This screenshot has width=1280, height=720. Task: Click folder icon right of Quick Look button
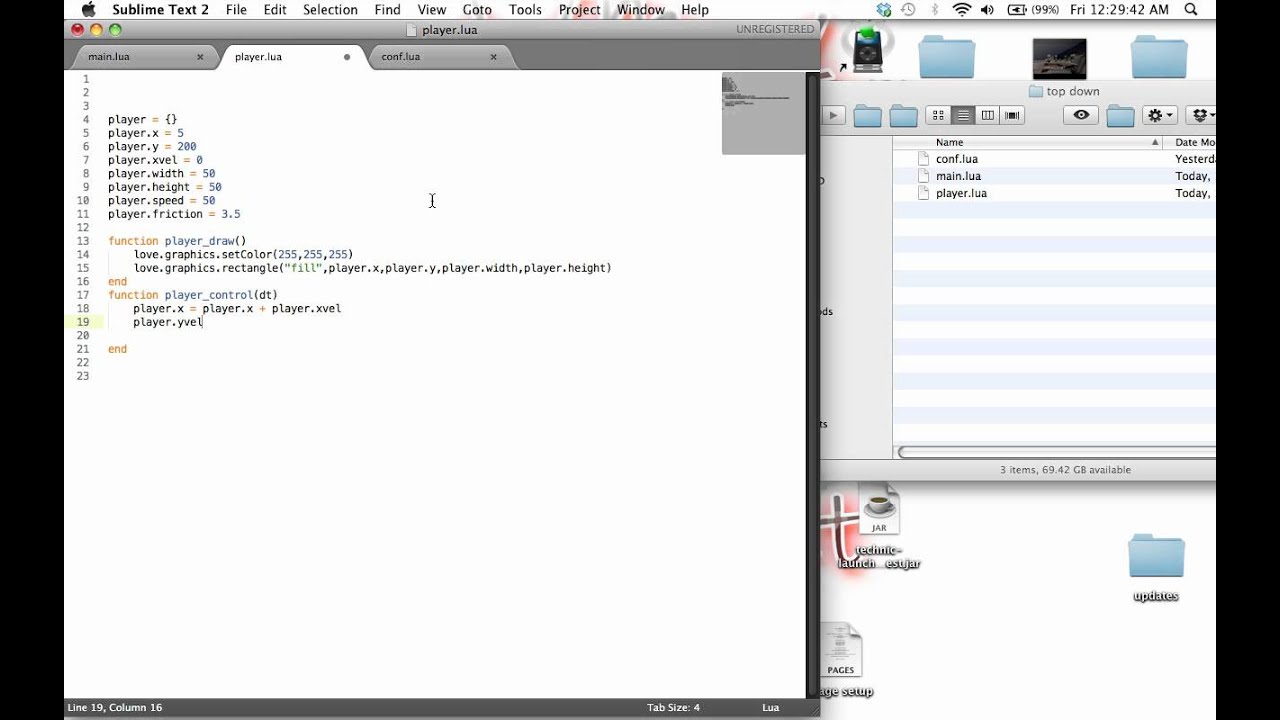tap(1120, 116)
